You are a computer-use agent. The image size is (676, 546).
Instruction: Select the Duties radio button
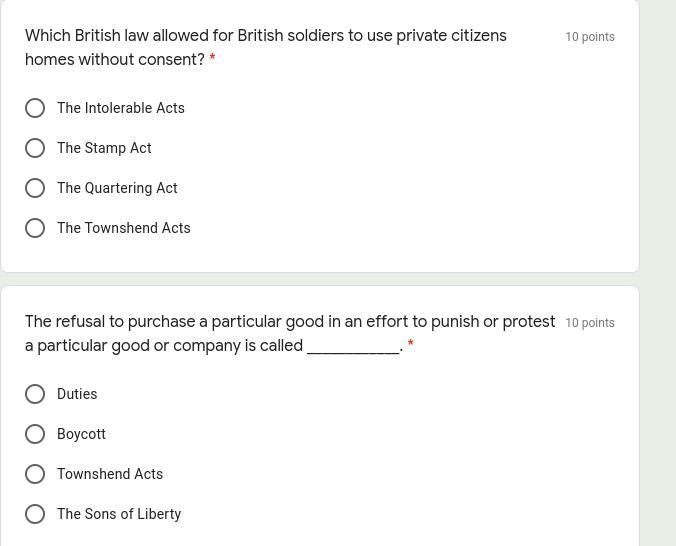pyautogui.click(x=35, y=394)
